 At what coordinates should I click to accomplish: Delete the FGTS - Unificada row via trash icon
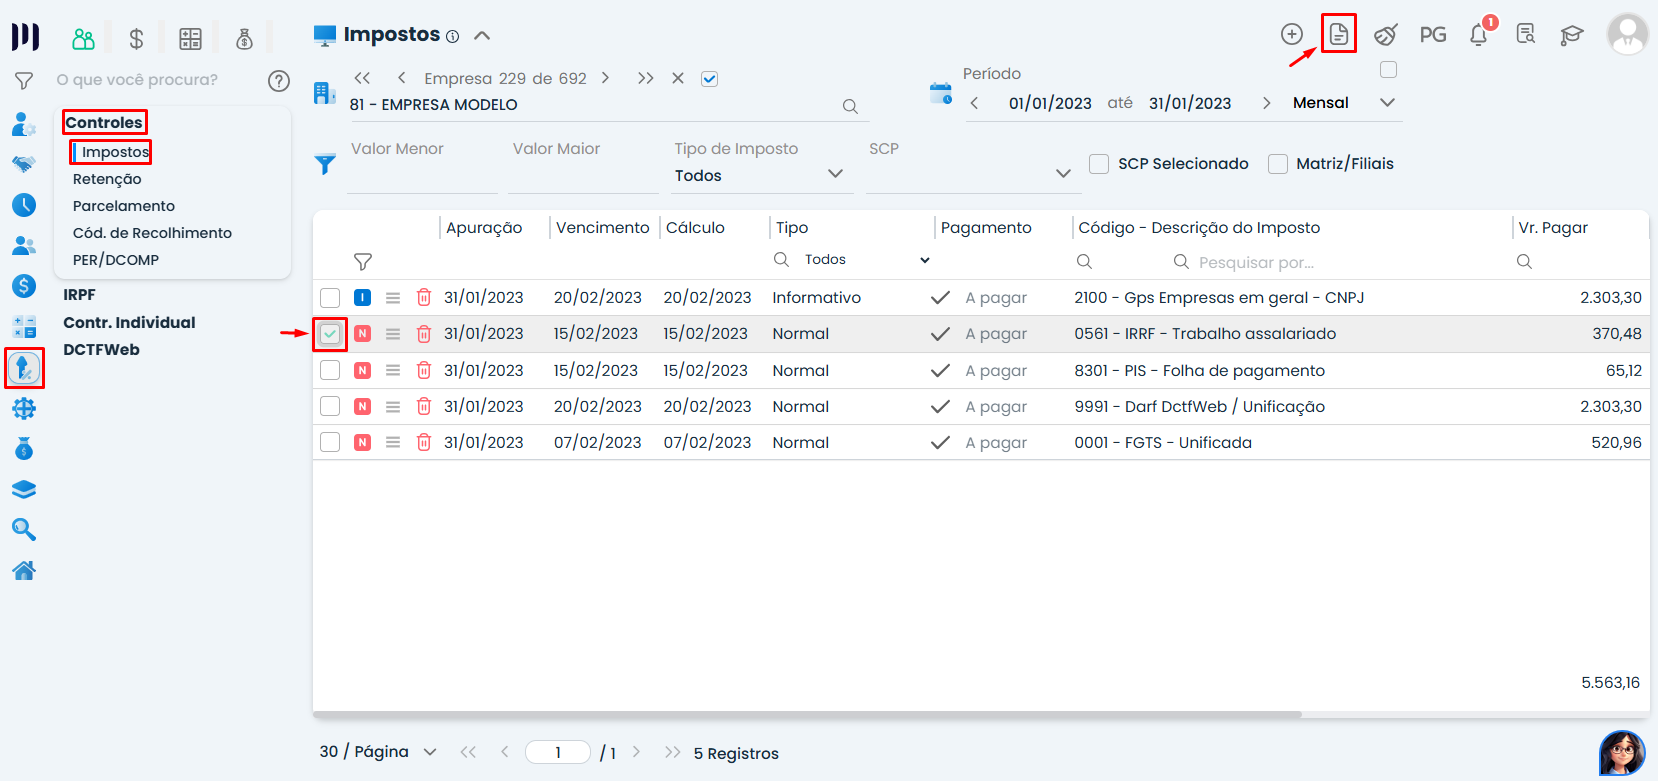(424, 442)
